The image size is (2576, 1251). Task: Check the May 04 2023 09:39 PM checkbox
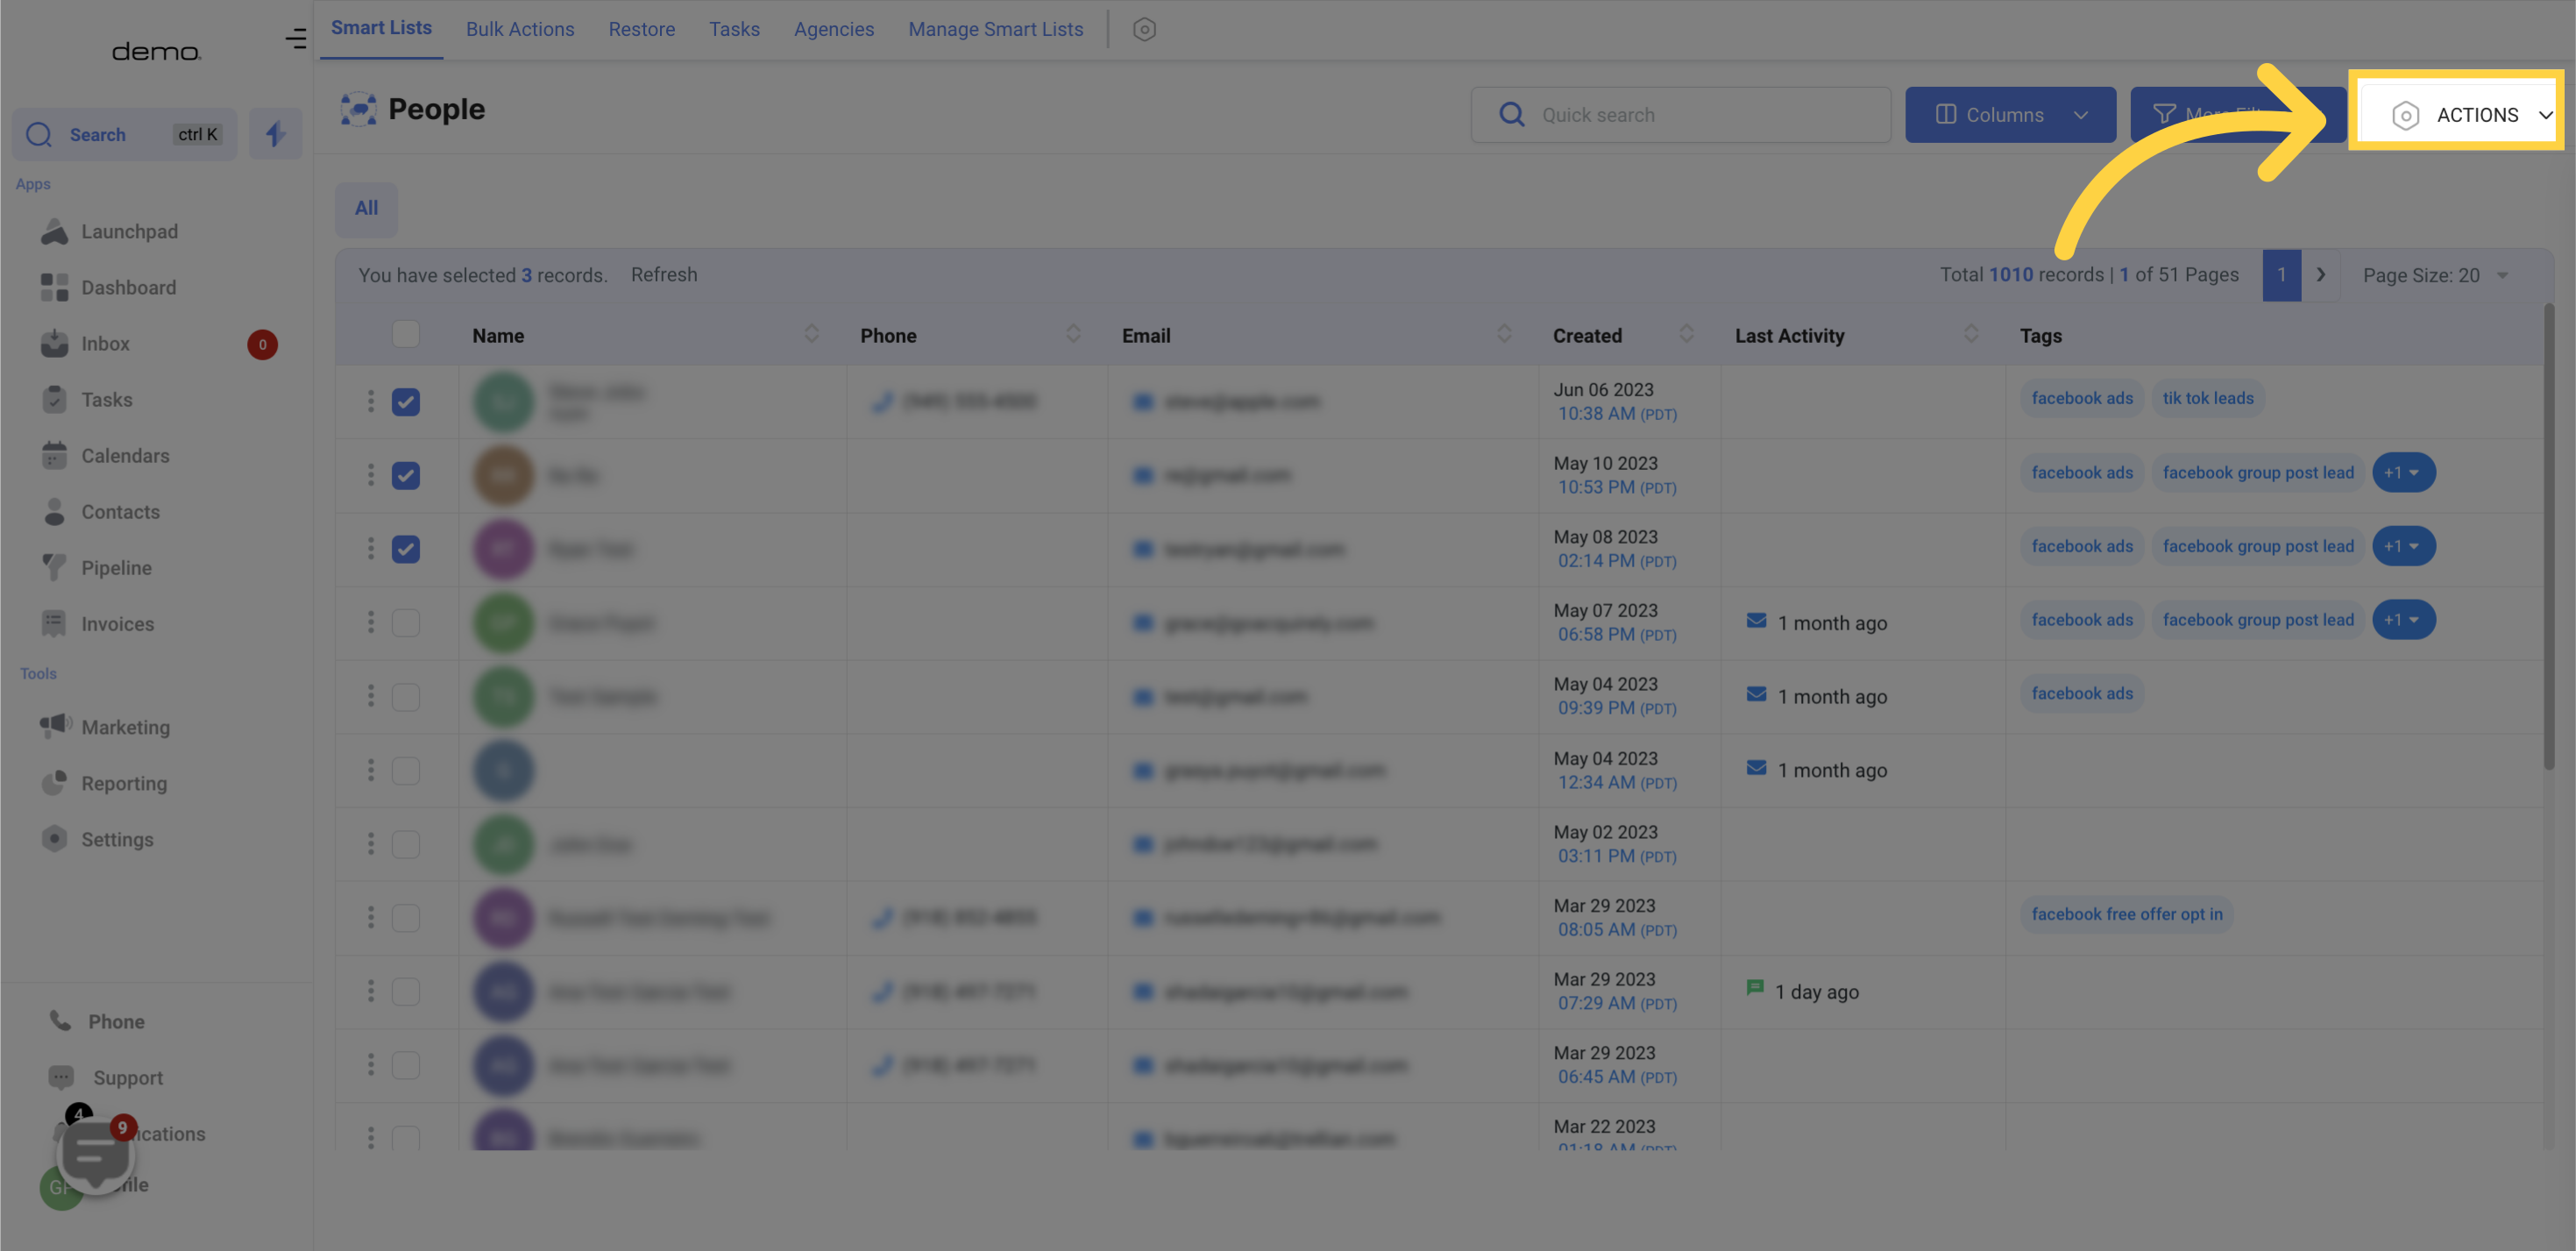pos(405,696)
